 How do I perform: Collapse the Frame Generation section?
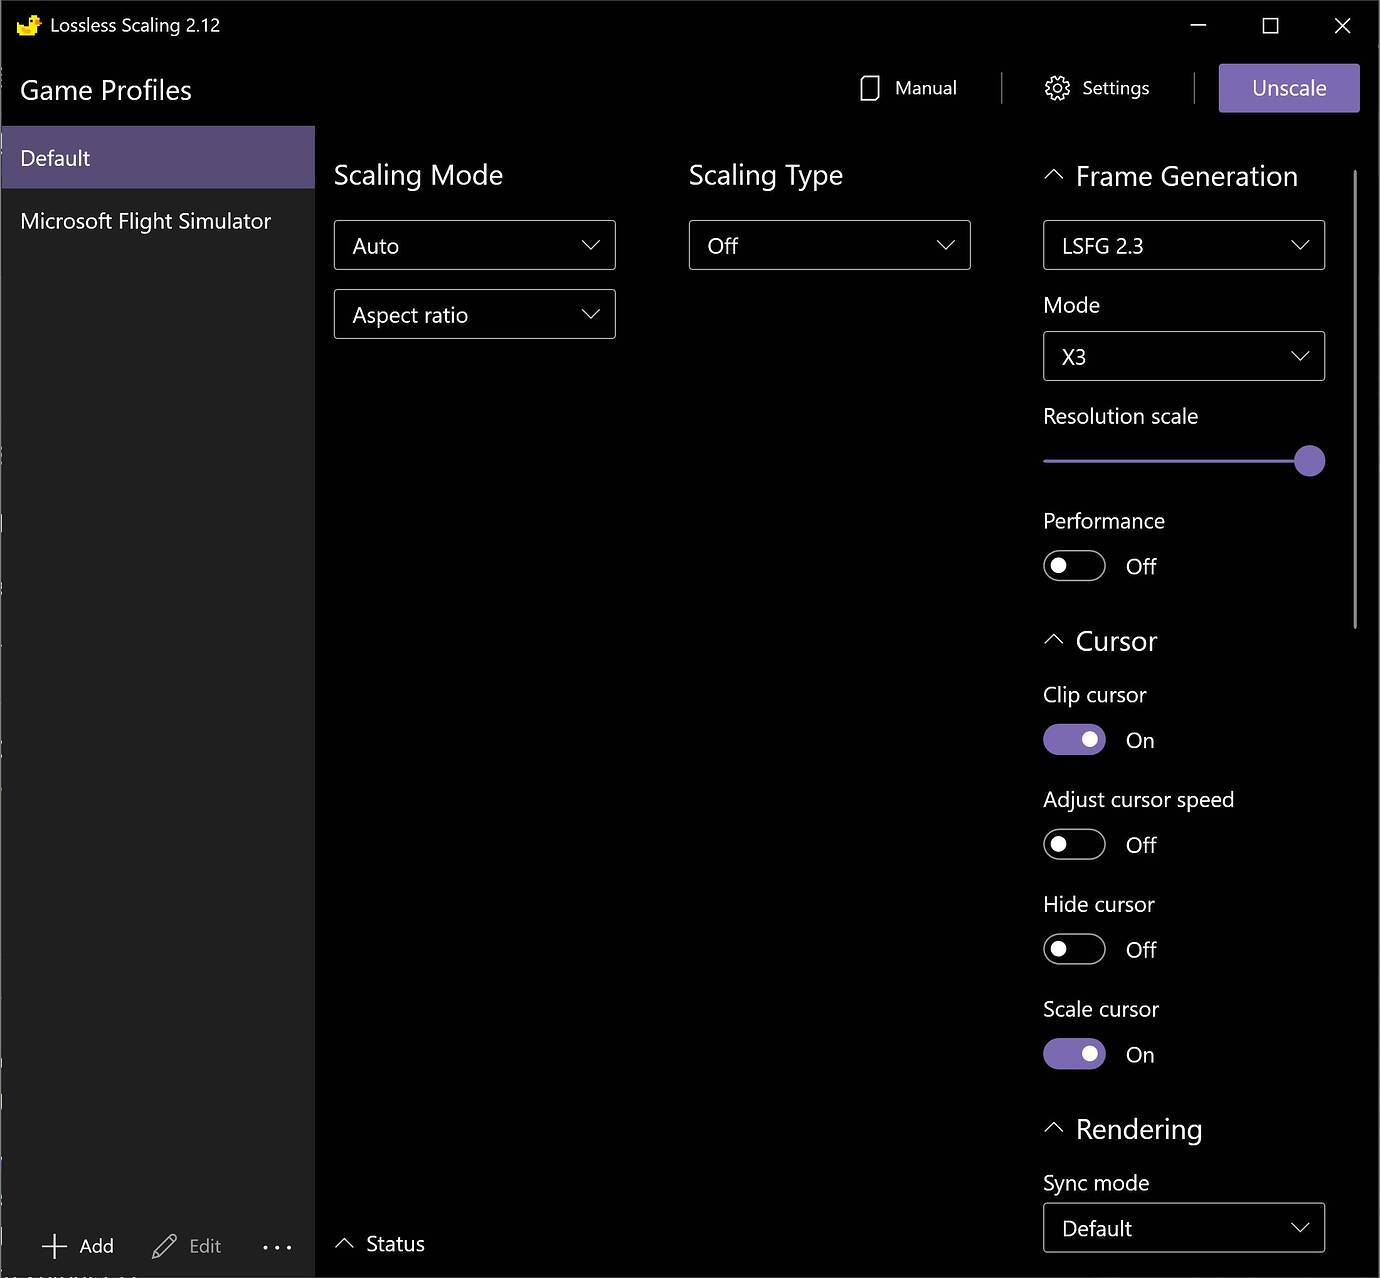(x=1053, y=175)
